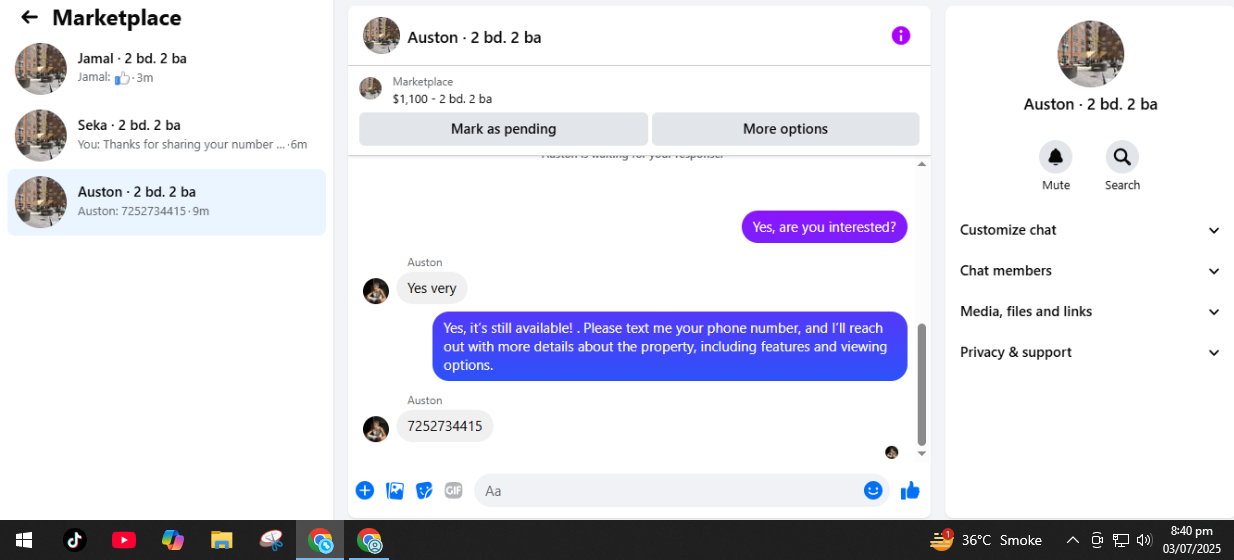1234x560 pixels.
Task: Click the chat messages scrollbar
Action: point(922,383)
